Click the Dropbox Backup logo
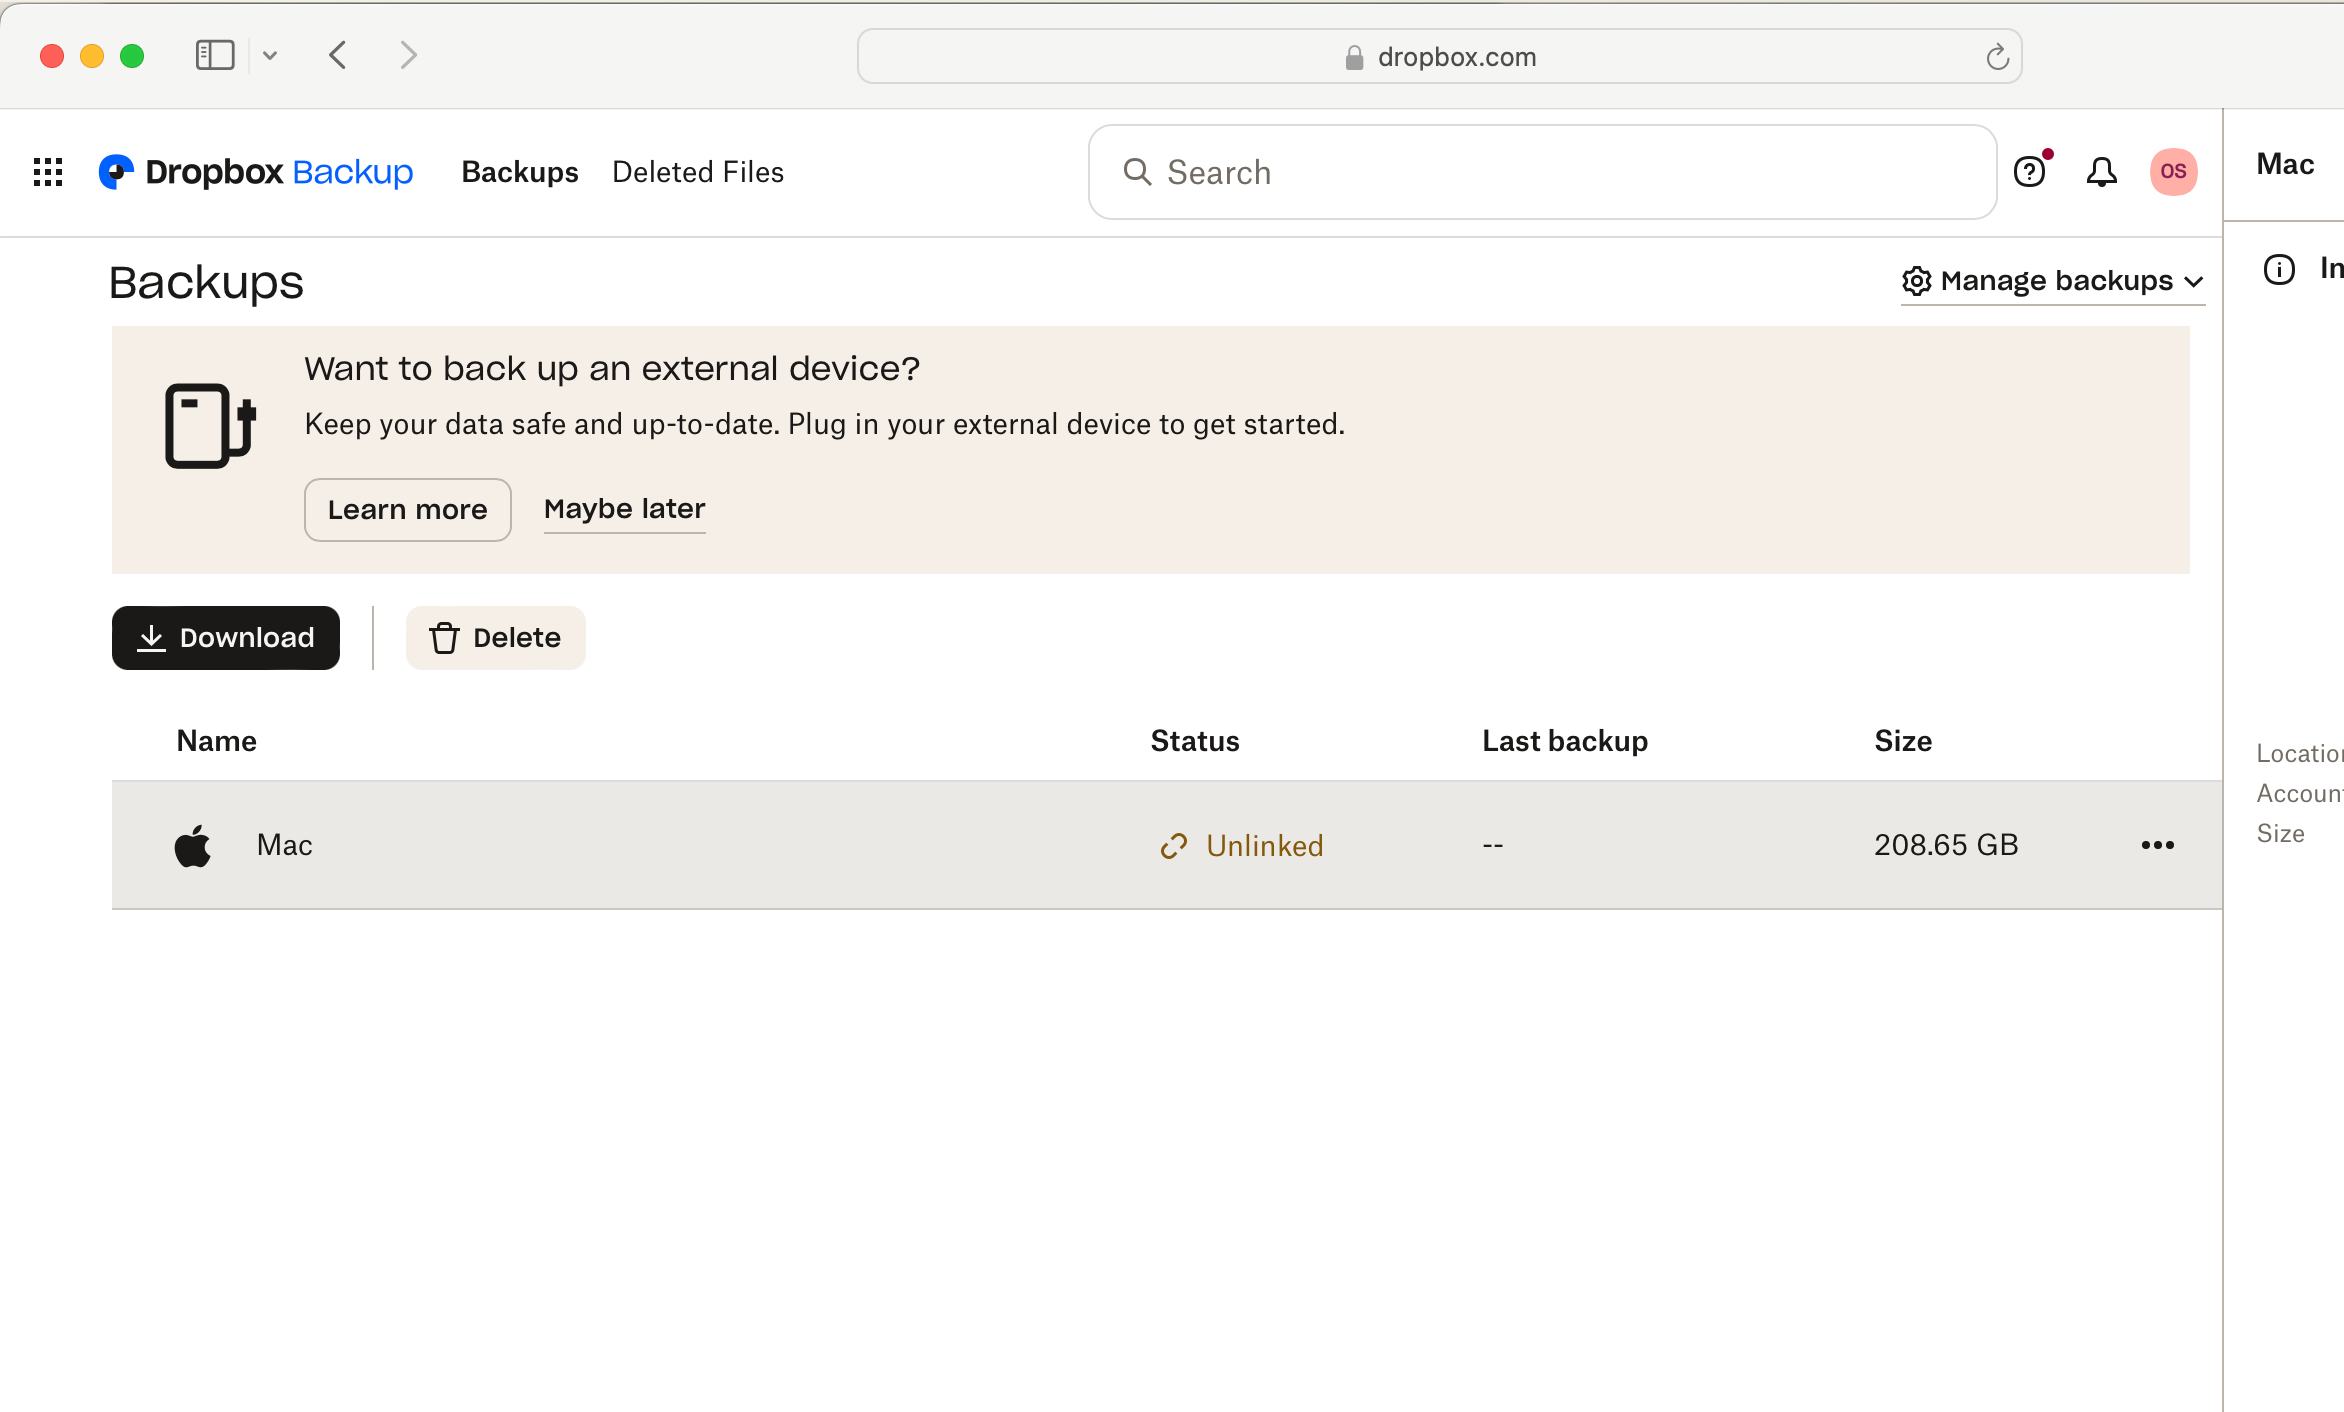This screenshot has height=1412, width=2344. 256,172
